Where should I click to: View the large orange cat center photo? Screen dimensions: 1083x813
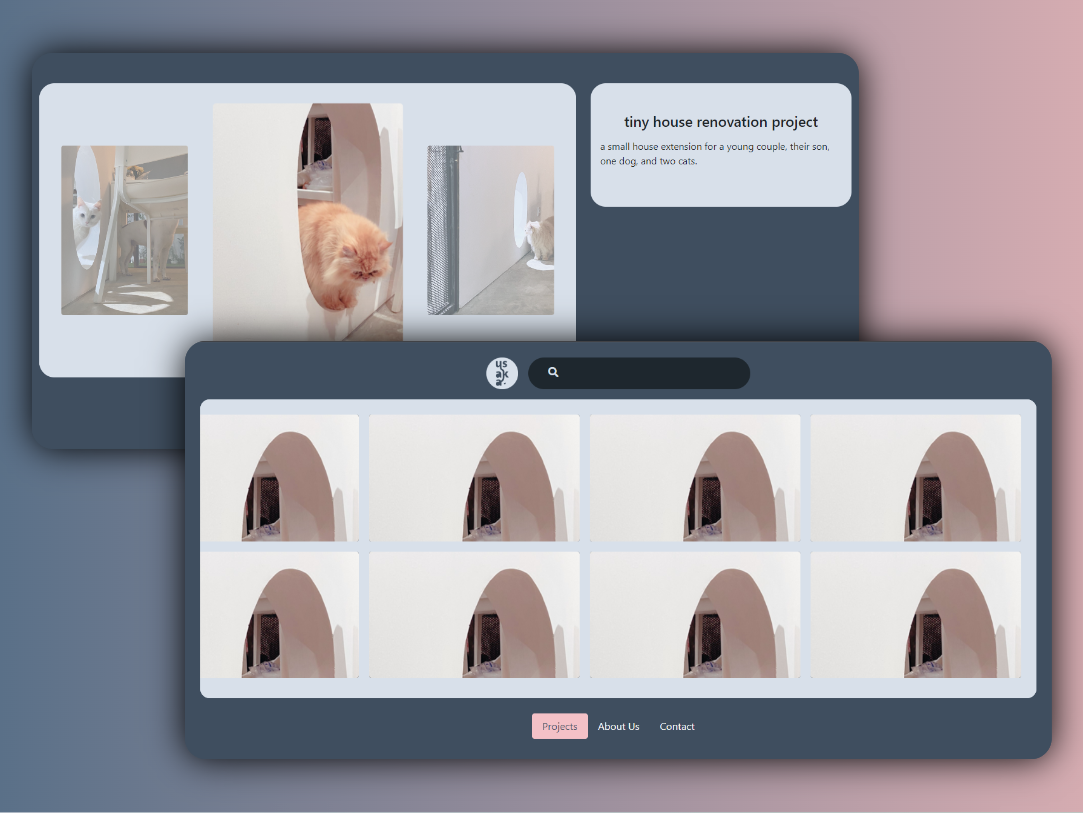click(308, 220)
